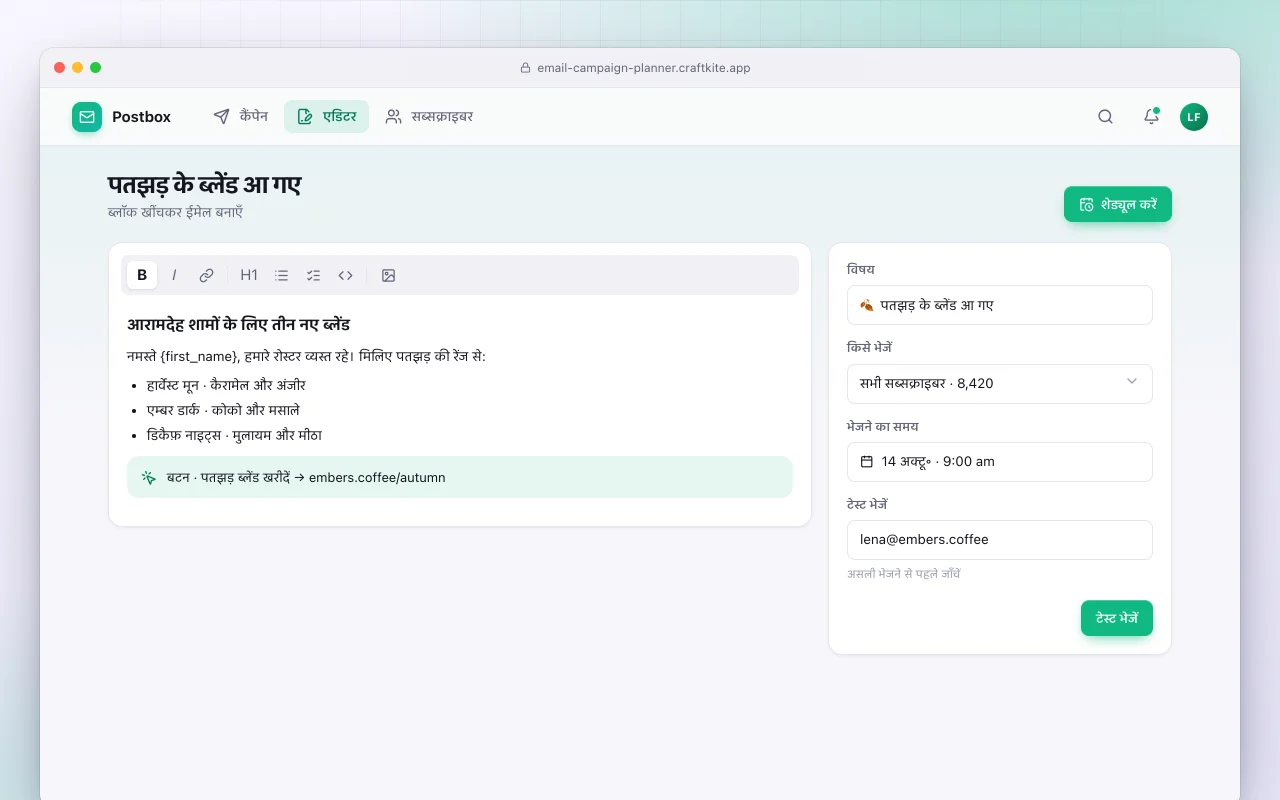The width and height of the screenshot is (1280, 800).
Task: Go to the सब्सक्राइबर tab
Action: [x=429, y=117]
